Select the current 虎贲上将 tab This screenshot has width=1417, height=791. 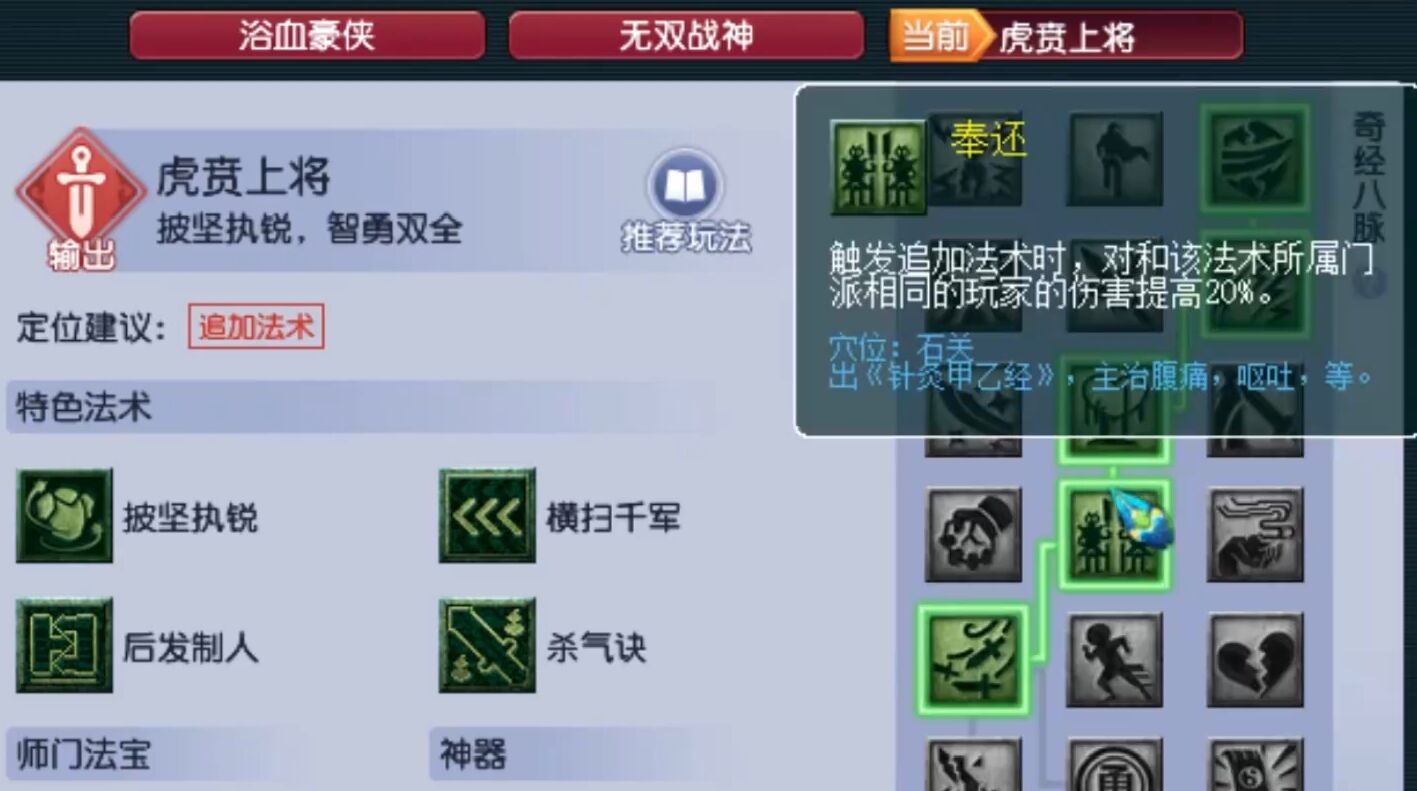tap(1066, 36)
